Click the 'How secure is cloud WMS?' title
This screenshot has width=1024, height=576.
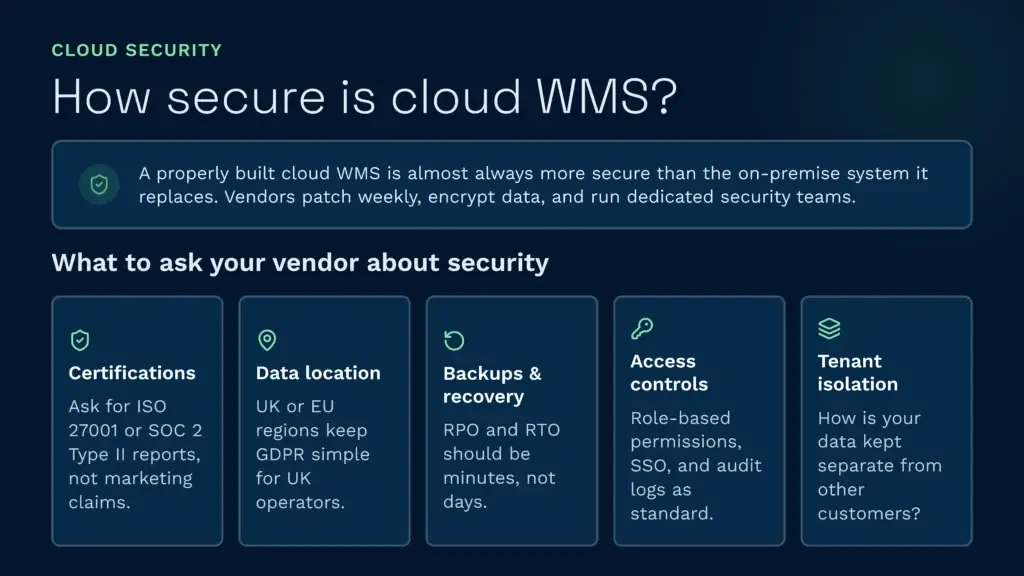pyautogui.click(x=364, y=97)
